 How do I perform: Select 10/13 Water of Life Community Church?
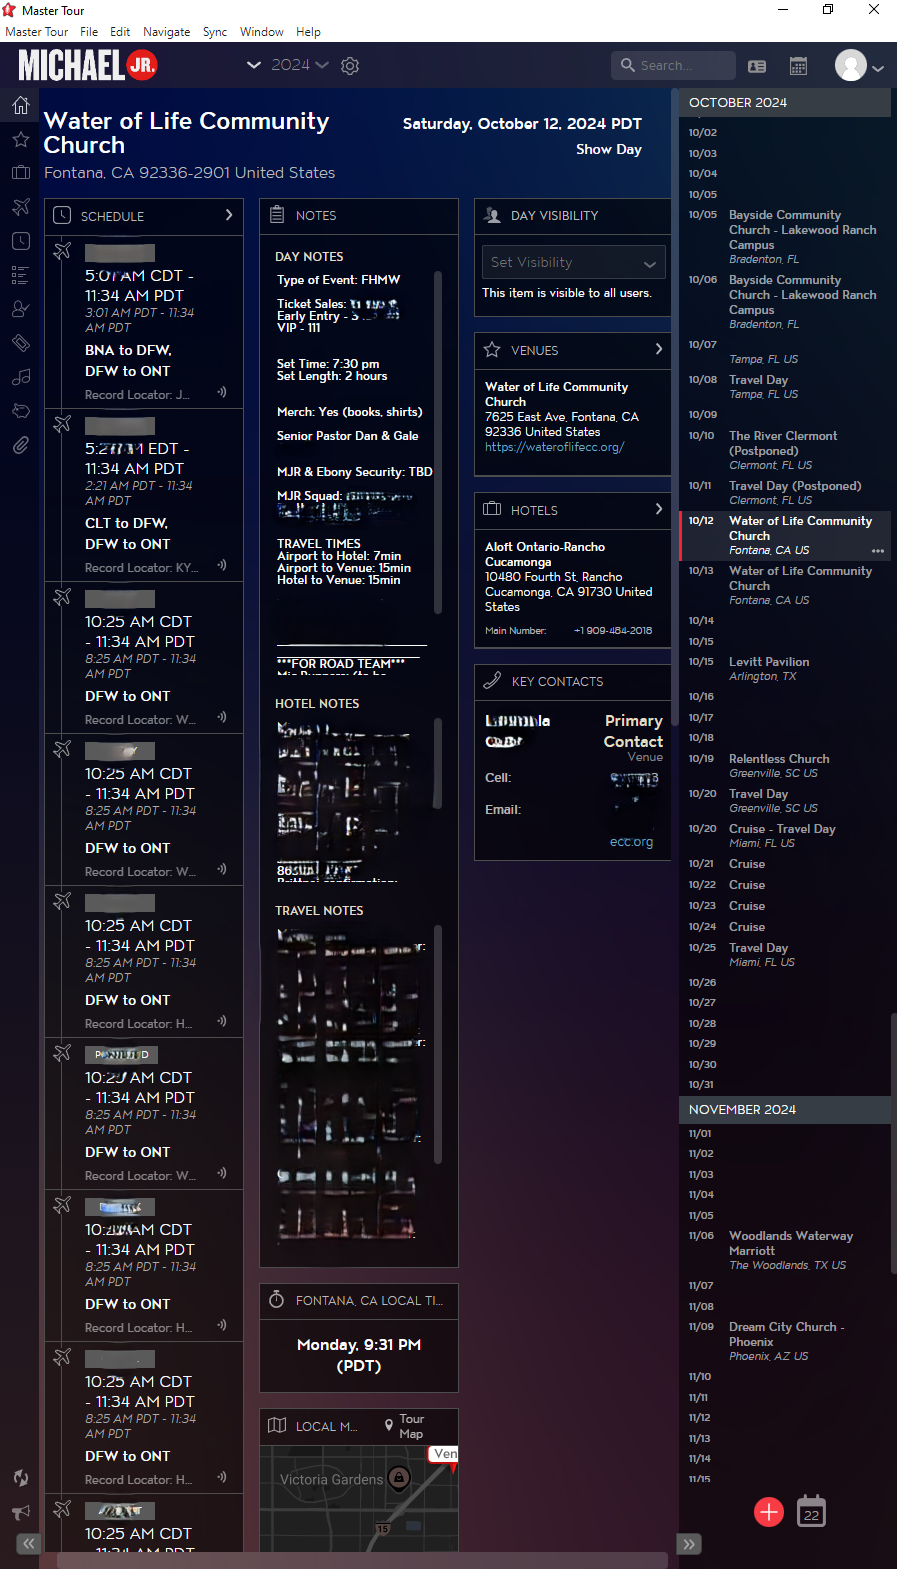[x=784, y=585]
